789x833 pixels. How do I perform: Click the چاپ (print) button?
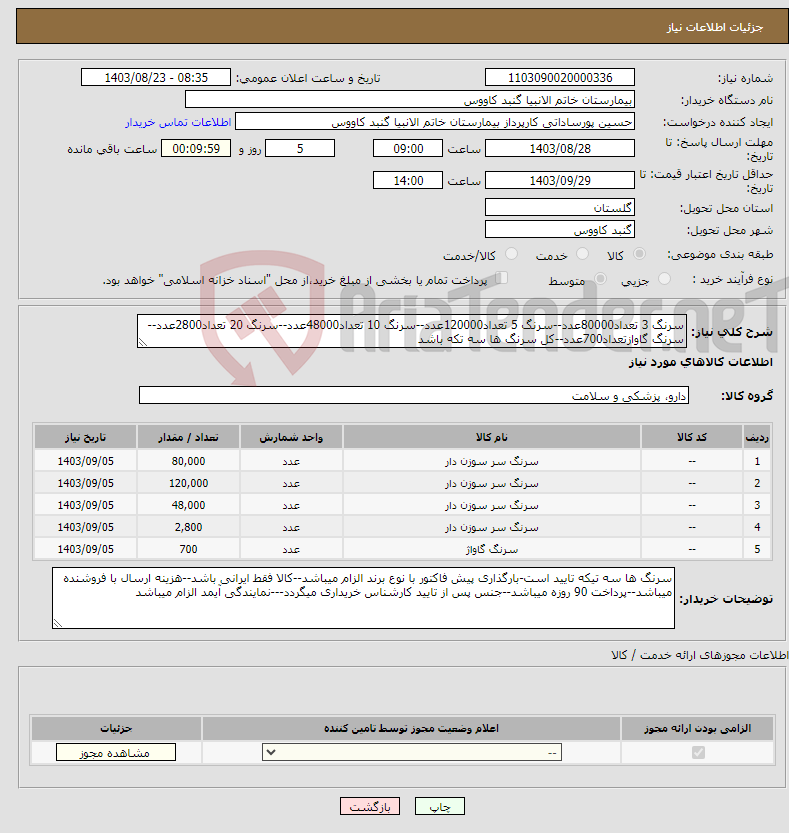tap(439, 806)
